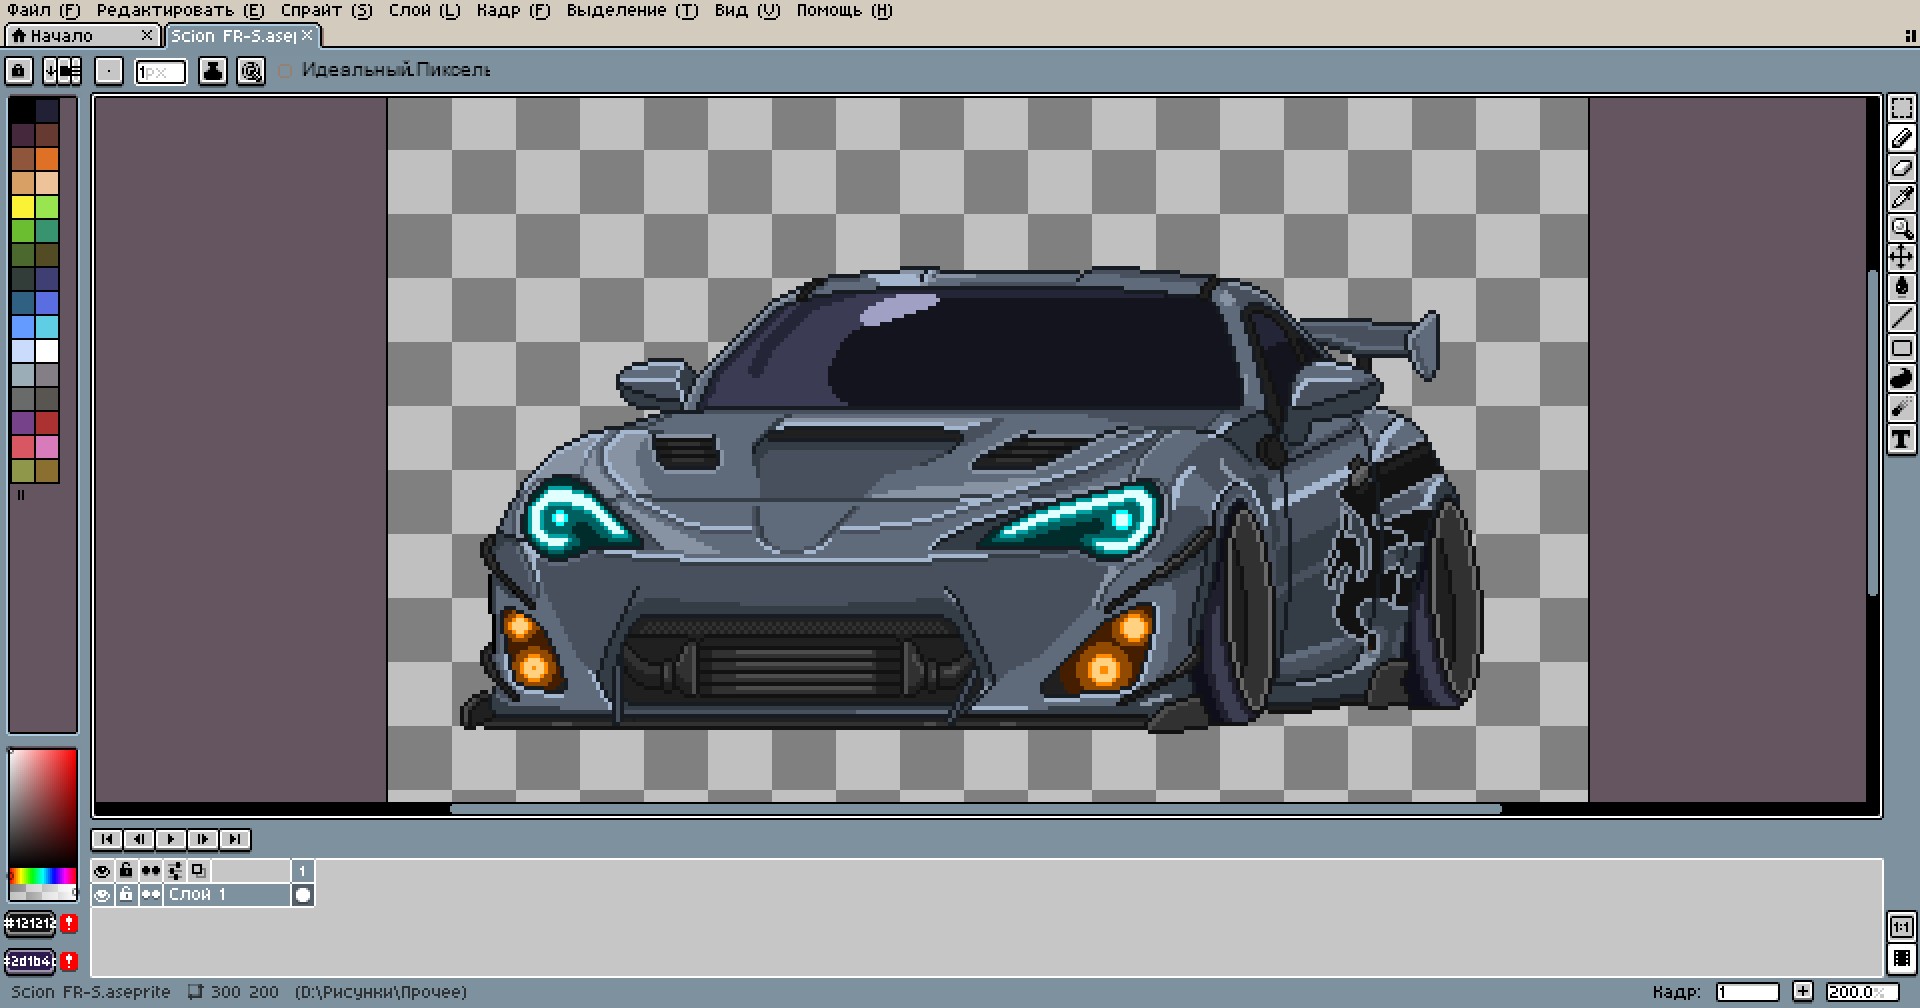Screen dimensions: 1920x1008
Task: Choose the Rectangle shape tool
Action: tap(1901, 348)
